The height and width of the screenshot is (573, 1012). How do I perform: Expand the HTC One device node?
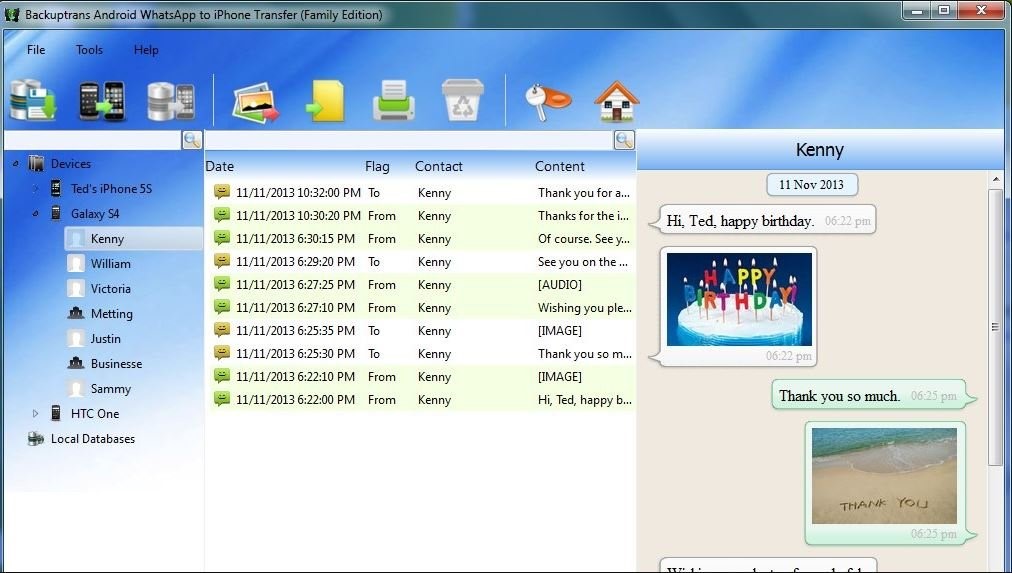(35, 414)
